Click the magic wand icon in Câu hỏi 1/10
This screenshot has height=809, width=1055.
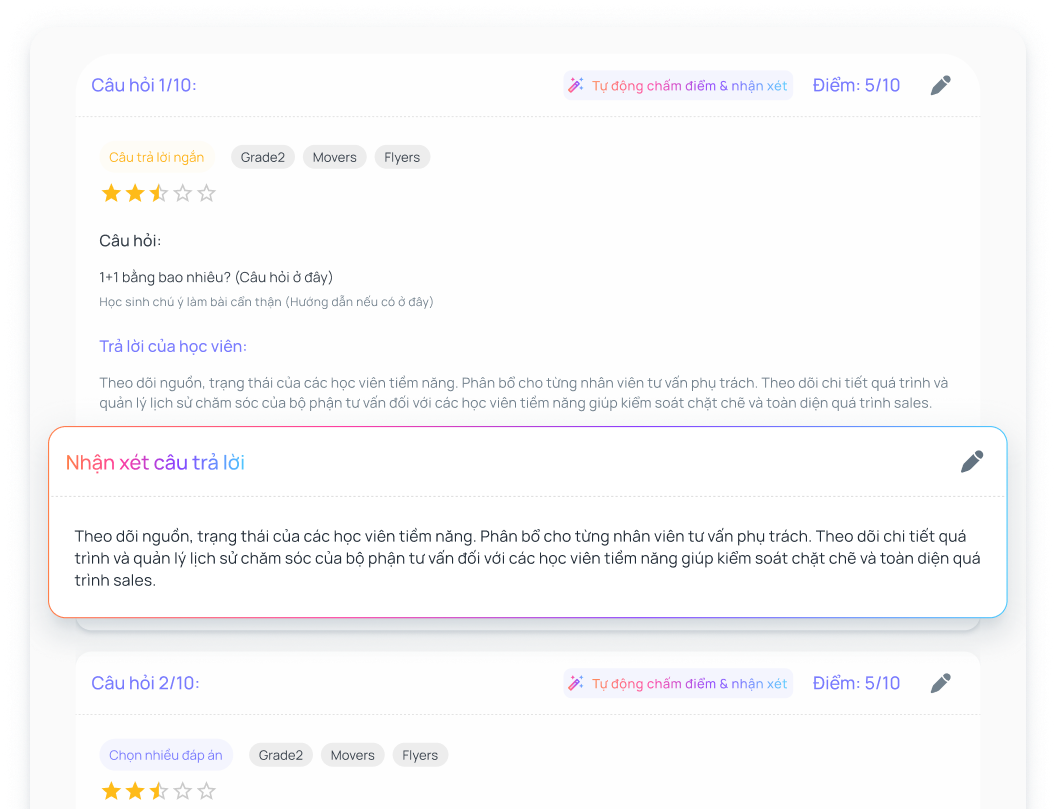(x=576, y=86)
